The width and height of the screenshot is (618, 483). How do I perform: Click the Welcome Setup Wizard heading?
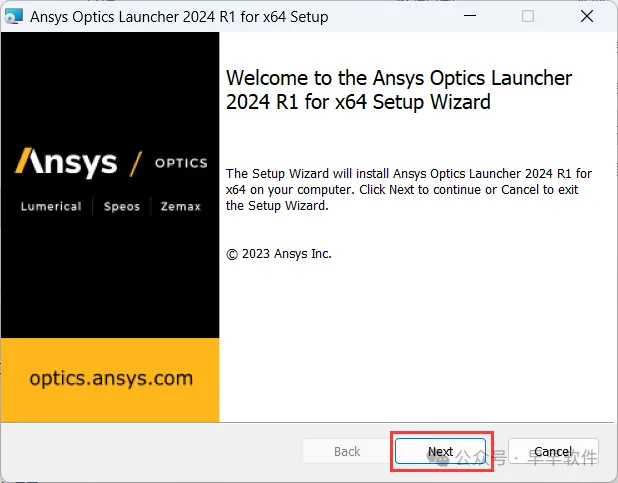[399, 90]
